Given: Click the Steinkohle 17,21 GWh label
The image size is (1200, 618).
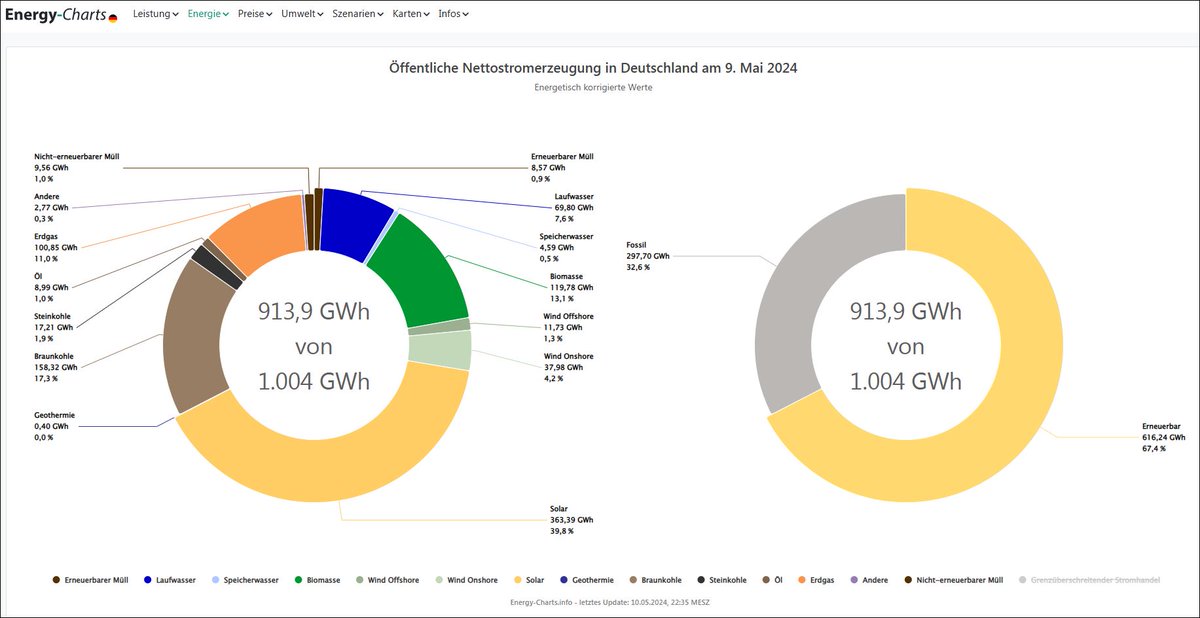Looking at the screenshot, I should [54, 327].
